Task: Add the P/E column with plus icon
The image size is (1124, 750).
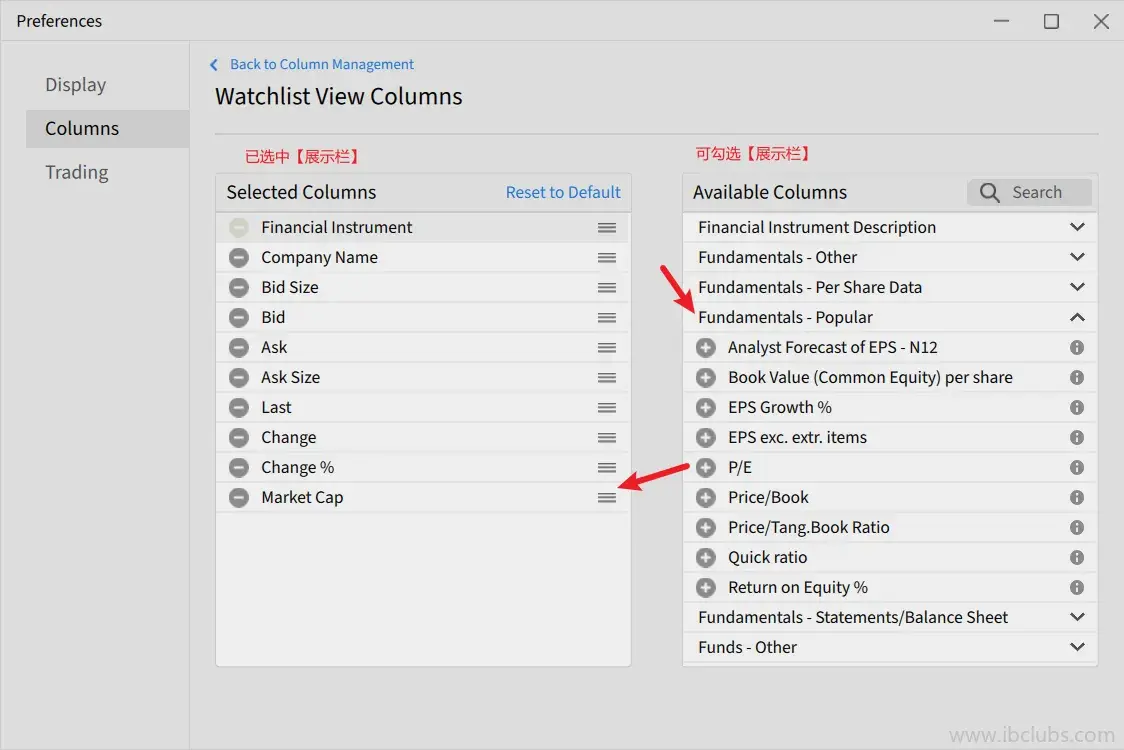Action: 706,467
